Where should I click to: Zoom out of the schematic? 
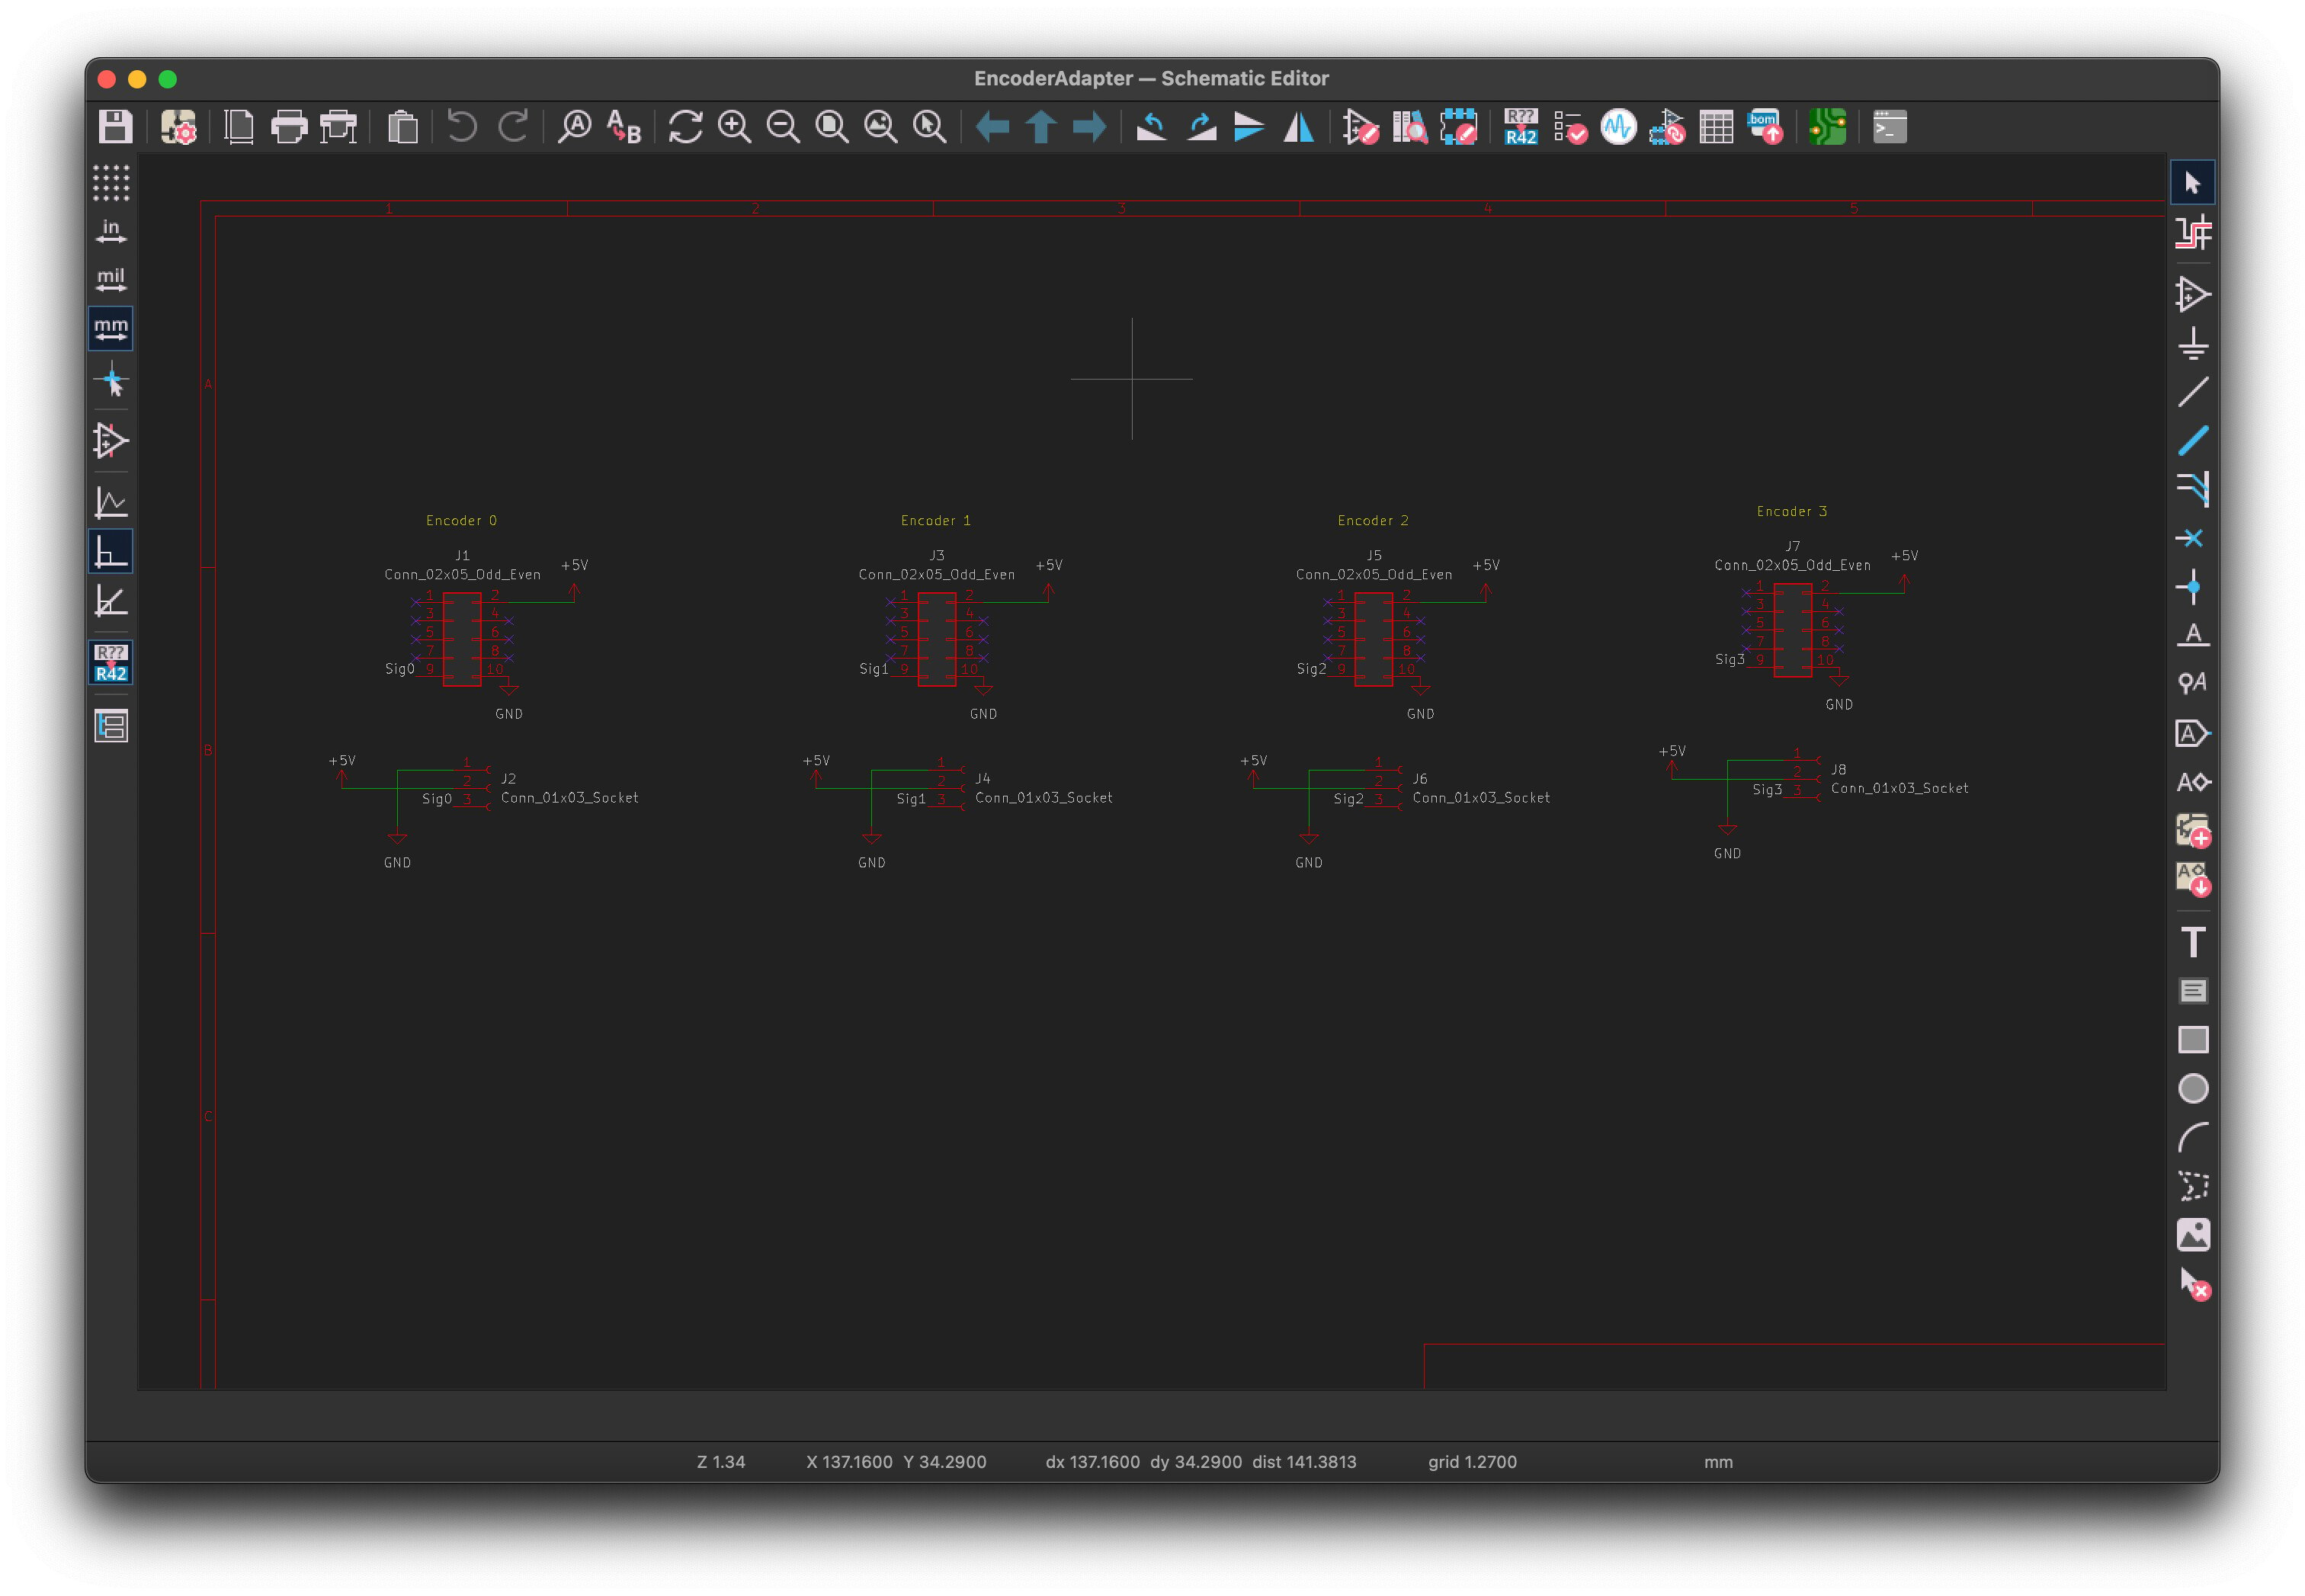(783, 127)
